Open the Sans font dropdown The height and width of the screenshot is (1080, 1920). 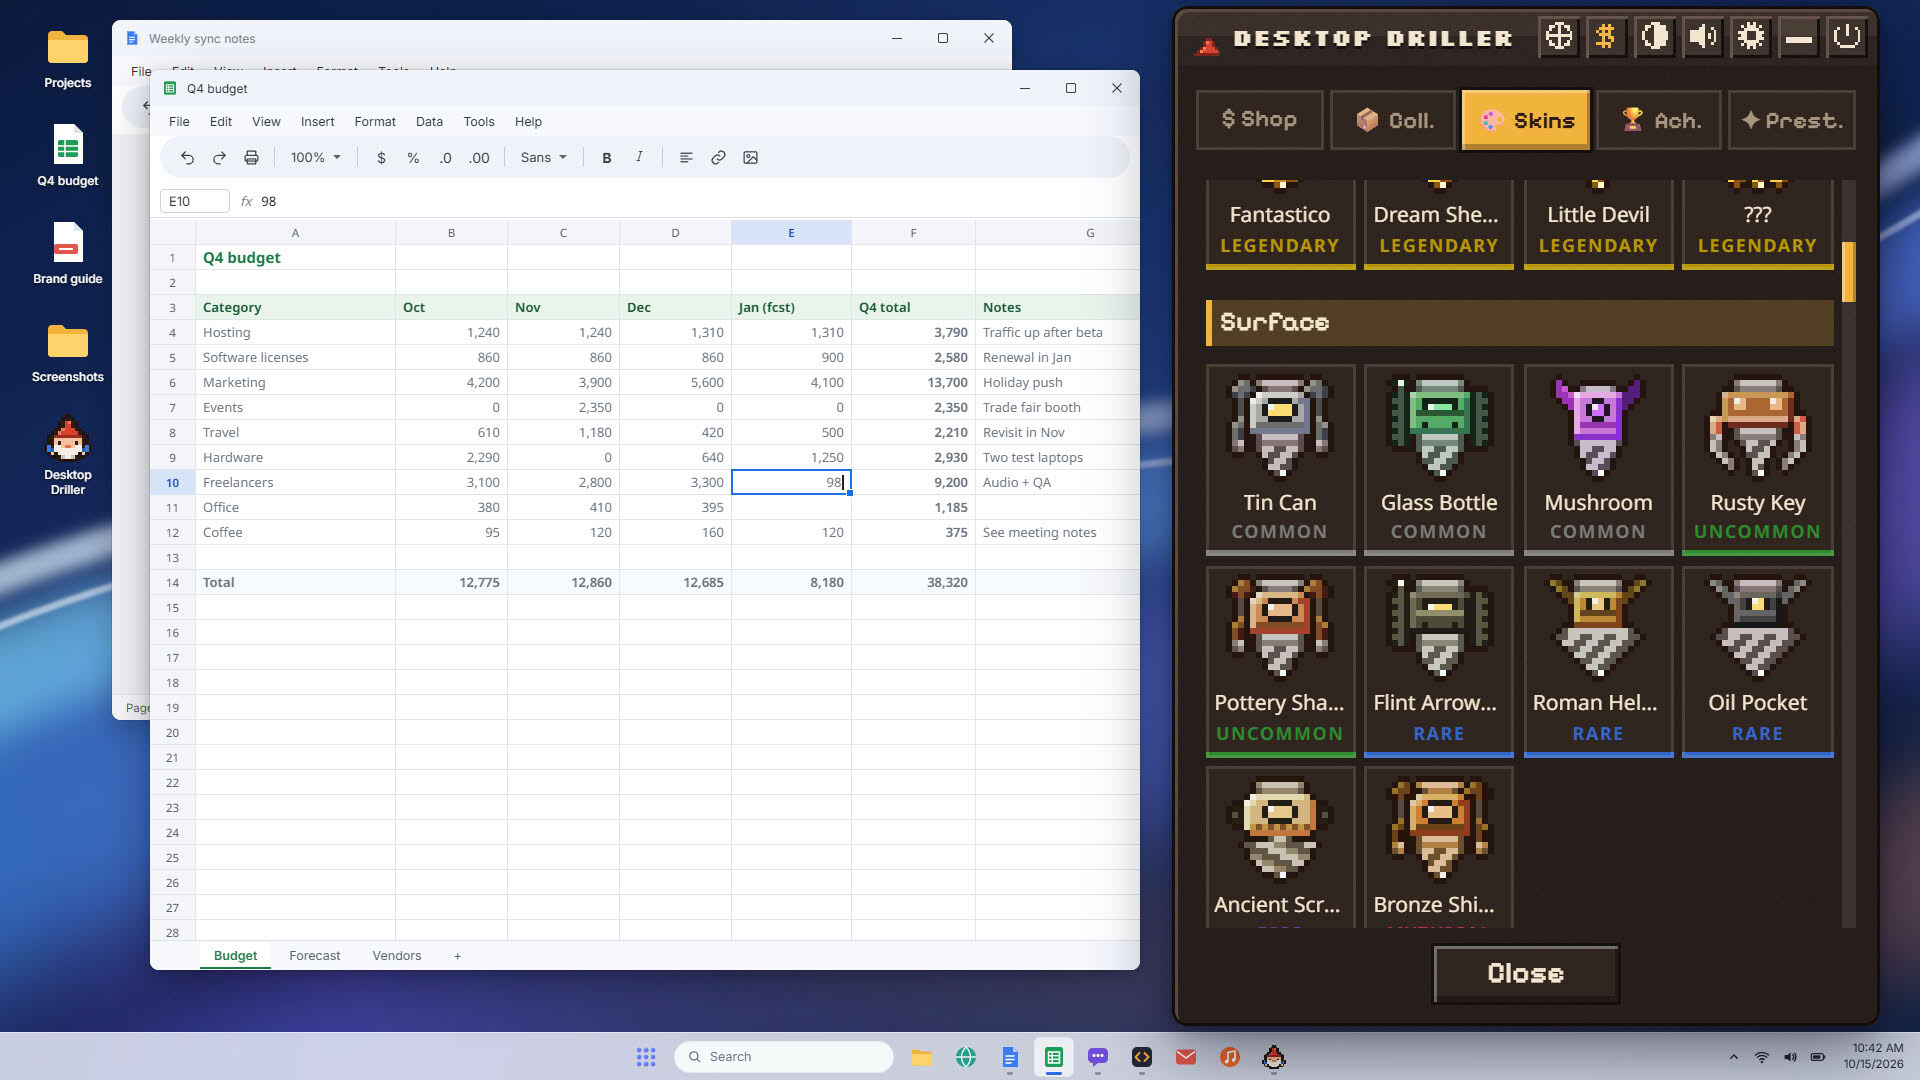click(543, 158)
